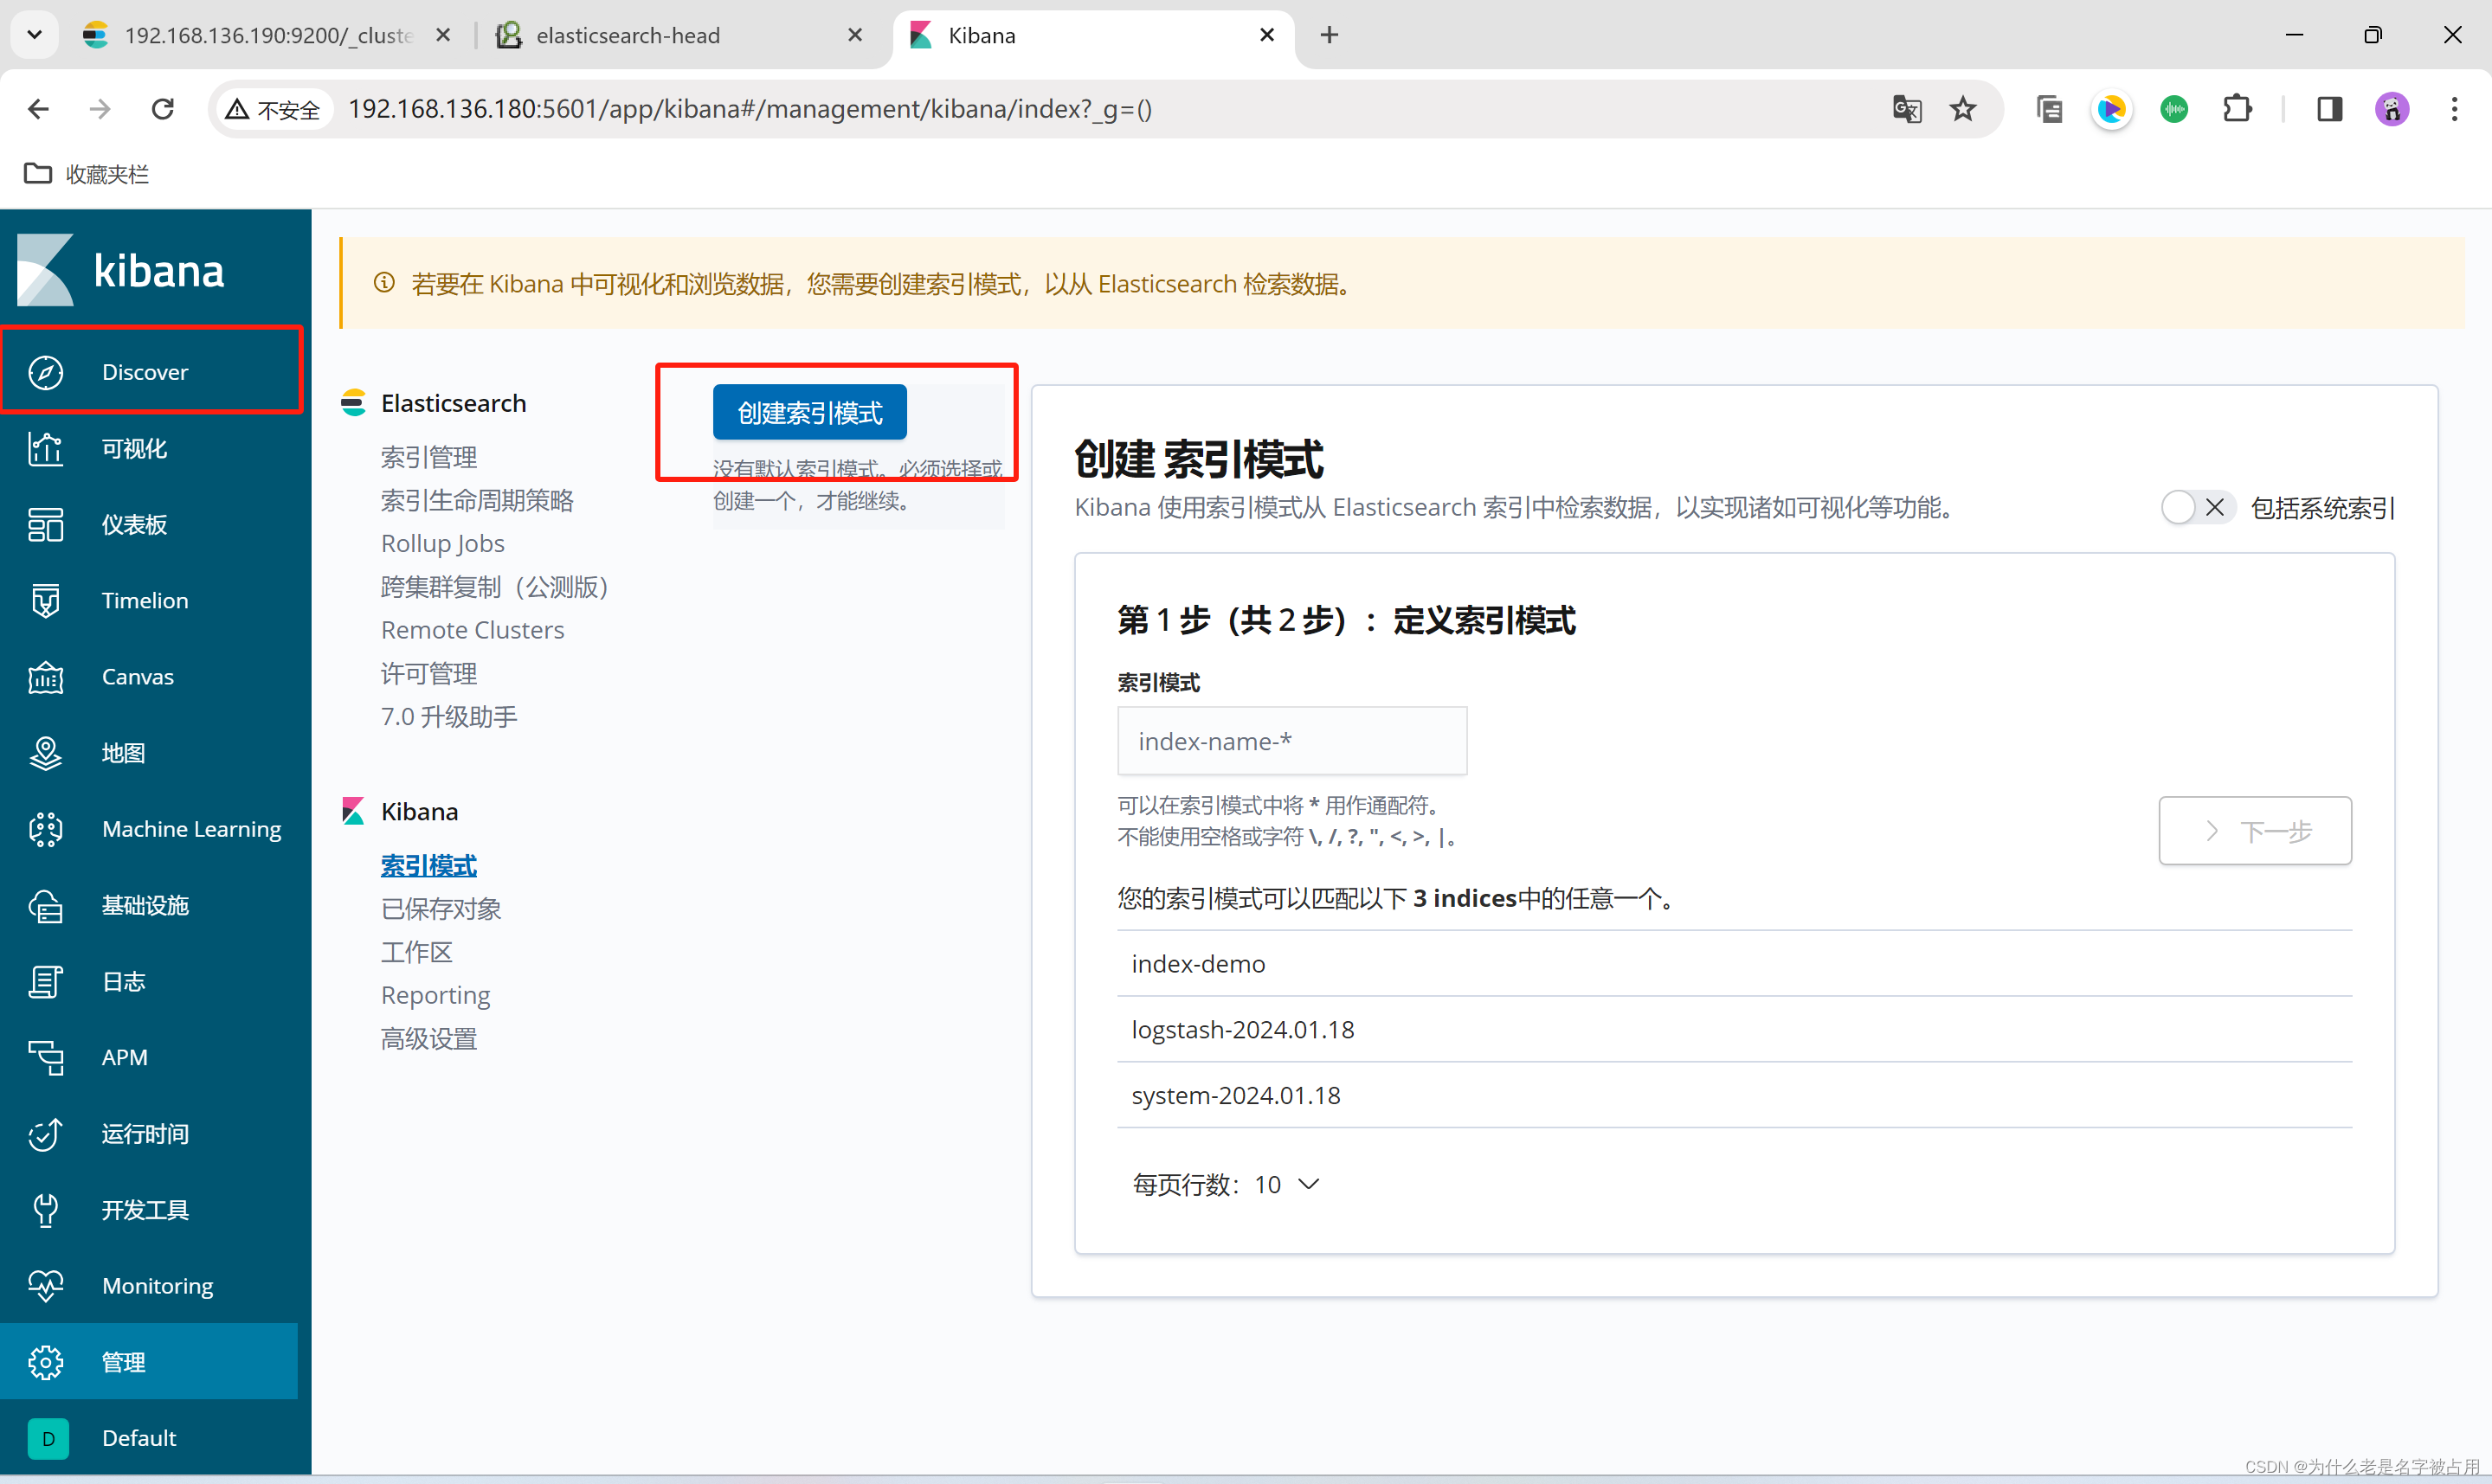Click the index pattern input field
Screen dimensions: 2492x1484
[x=1291, y=741]
